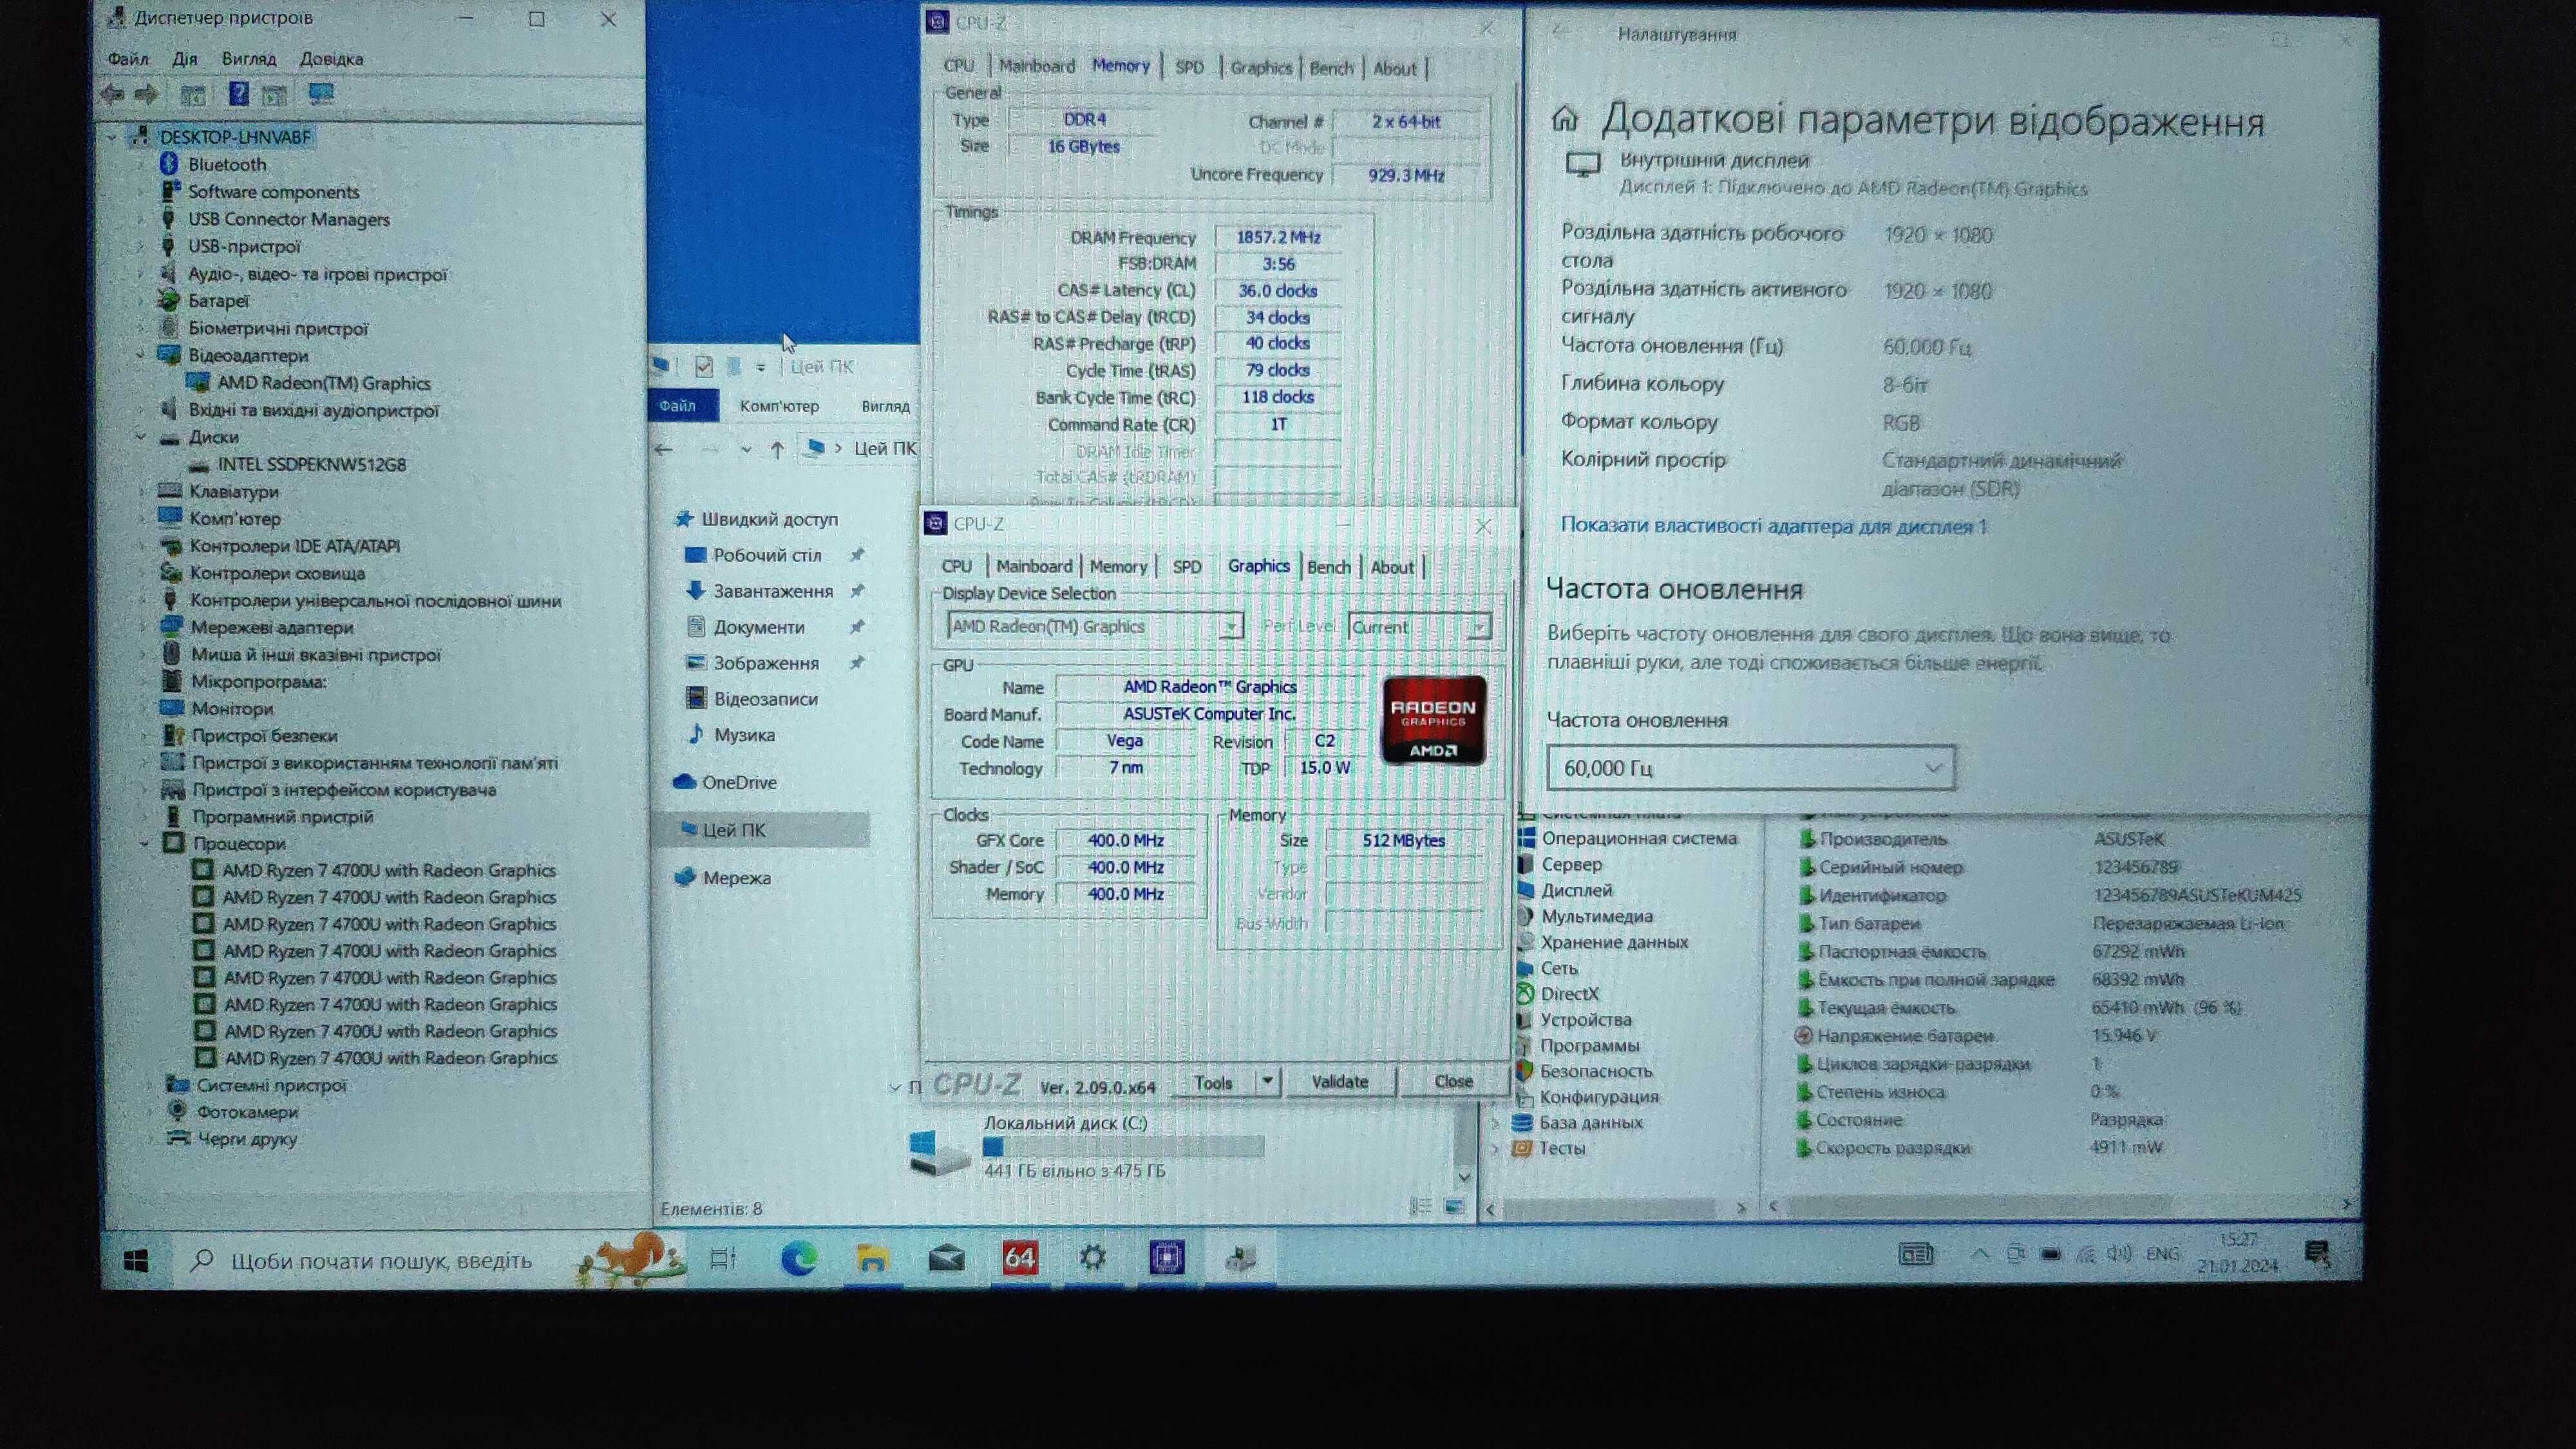Open the Perf Level Current dropdown
Image resolution: width=2576 pixels, height=1449 pixels.
1420,627
